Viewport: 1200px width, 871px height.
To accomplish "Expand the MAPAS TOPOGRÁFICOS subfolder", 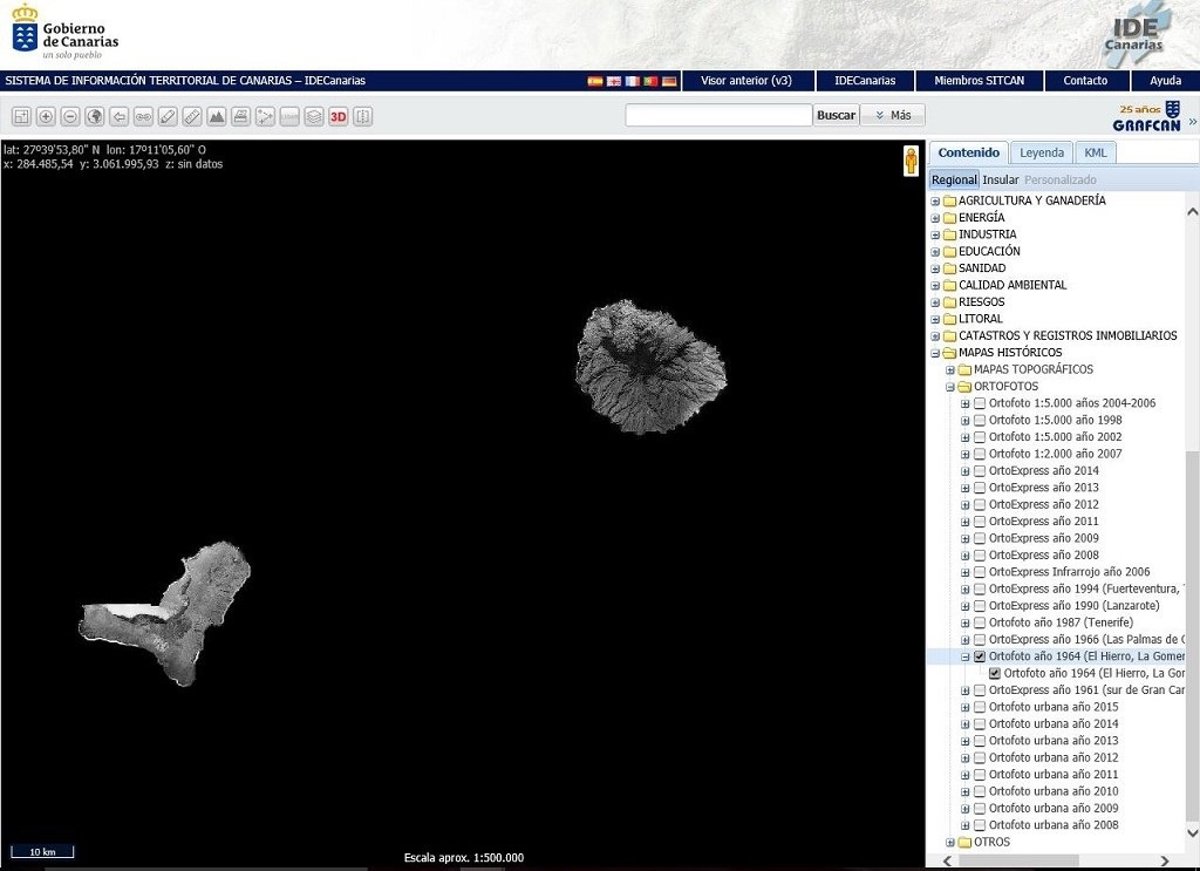I will coord(951,370).
